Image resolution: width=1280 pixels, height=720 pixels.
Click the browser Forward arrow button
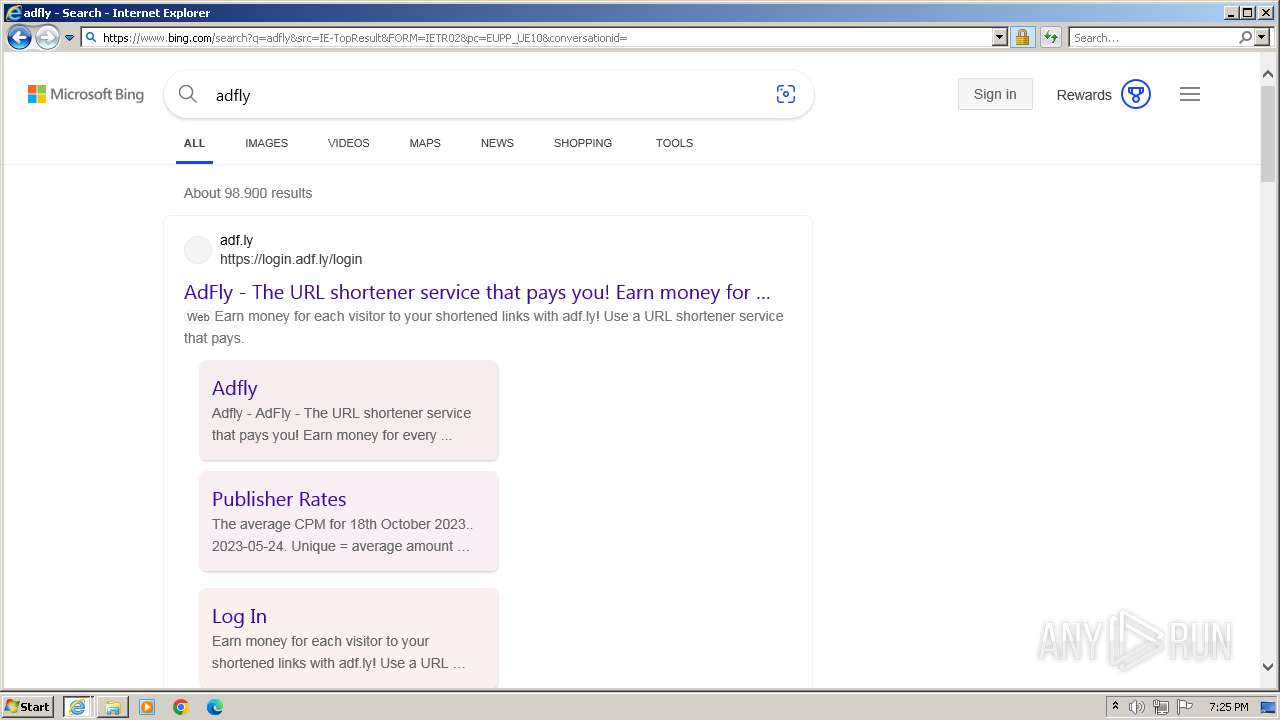[x=47, y=38]
